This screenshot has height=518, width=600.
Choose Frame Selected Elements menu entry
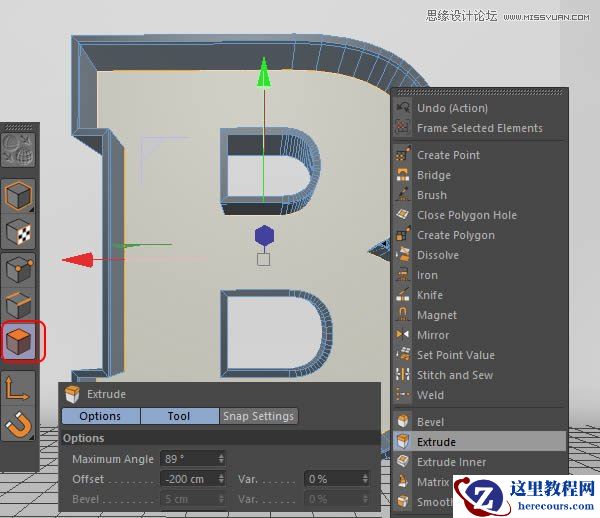click(x=480, y=128)
